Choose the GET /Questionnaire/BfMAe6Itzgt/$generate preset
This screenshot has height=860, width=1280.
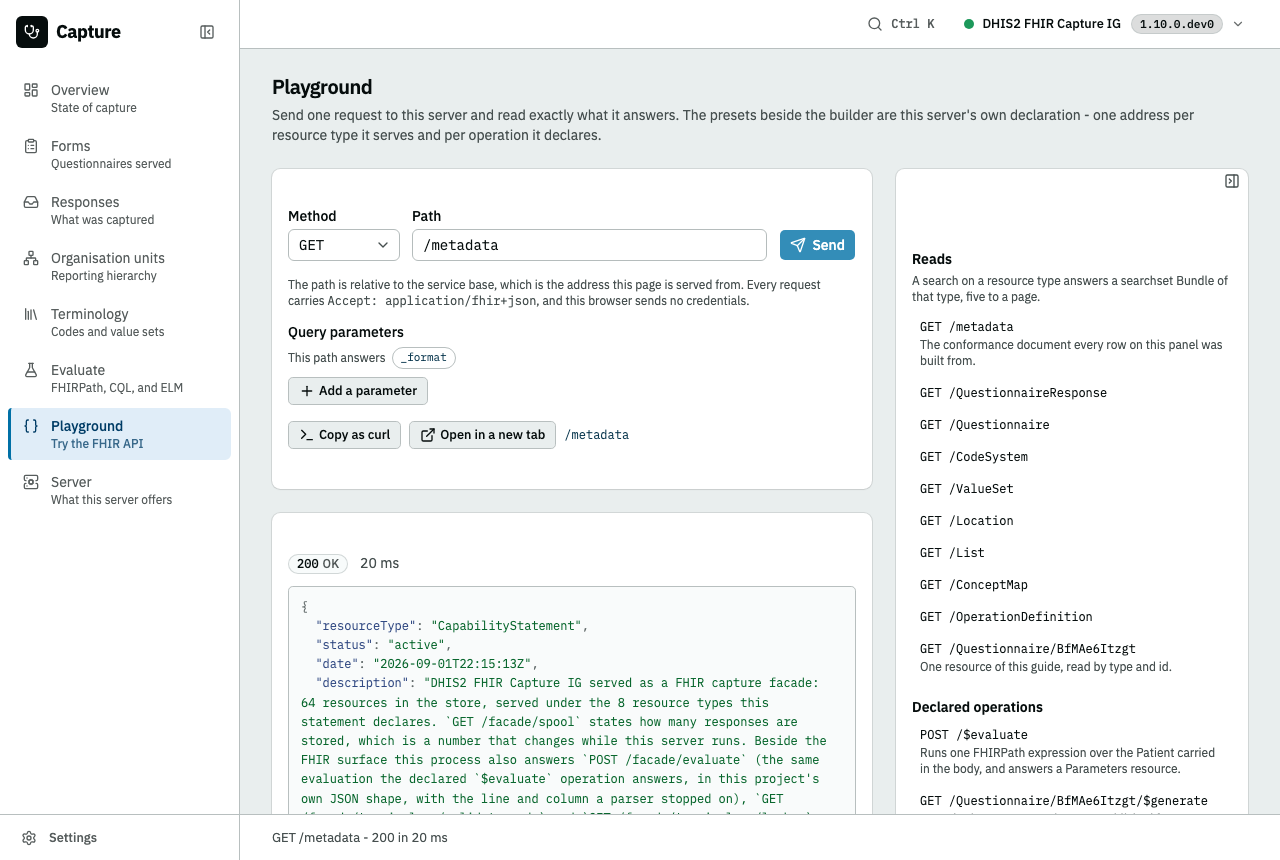[x=1072, y=801]
